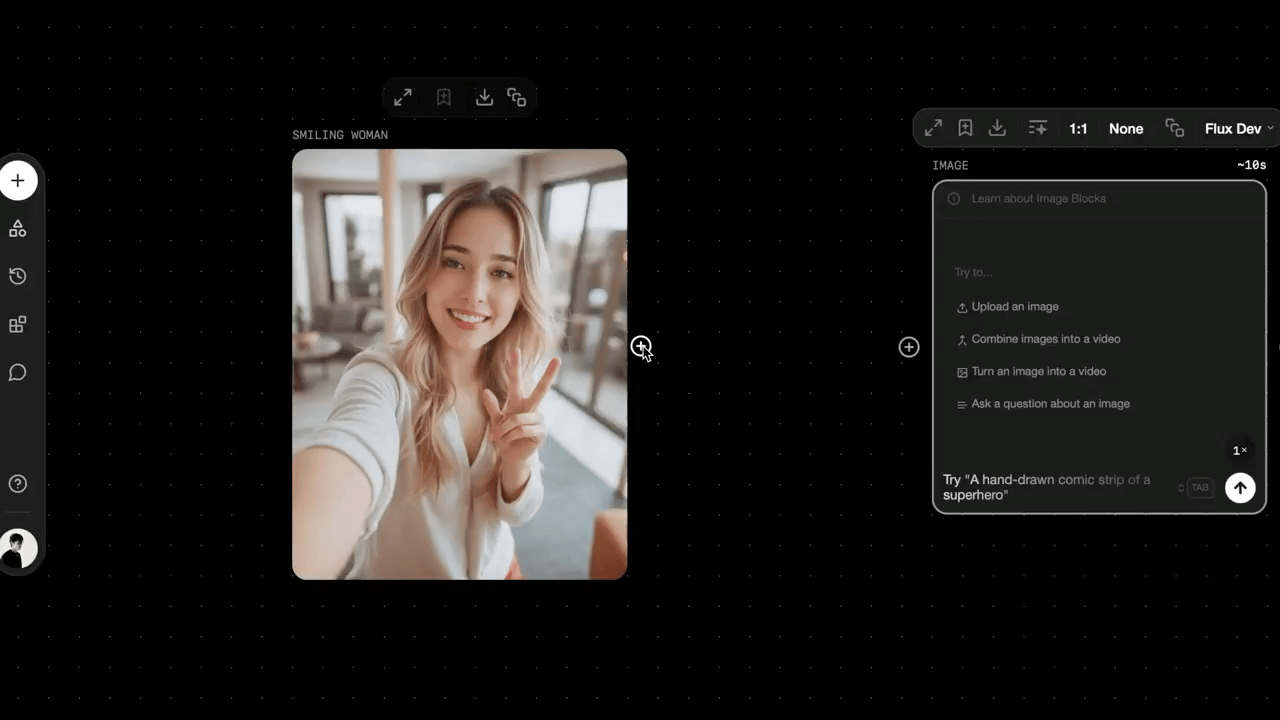
Task: Click the SMILING WOMAN block title
Action: coord(340,135)
